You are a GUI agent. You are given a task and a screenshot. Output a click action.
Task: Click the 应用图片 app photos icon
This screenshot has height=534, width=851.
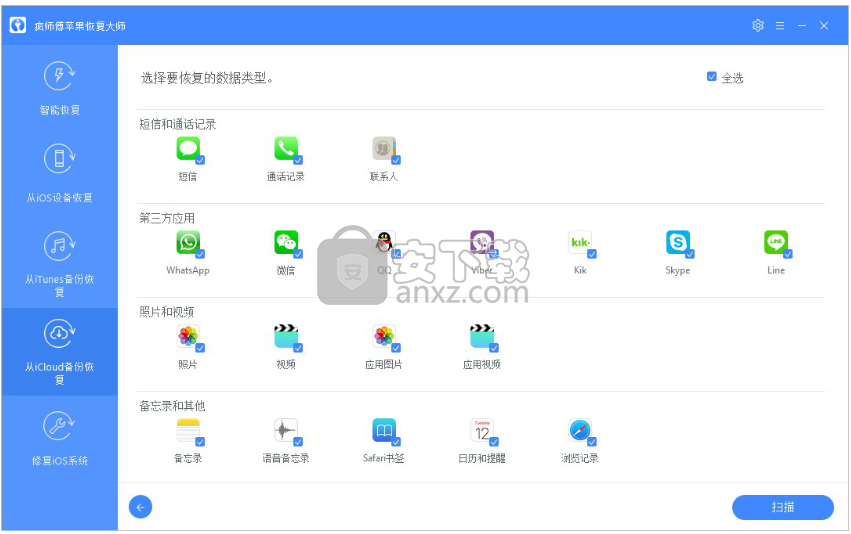point(384,336)
